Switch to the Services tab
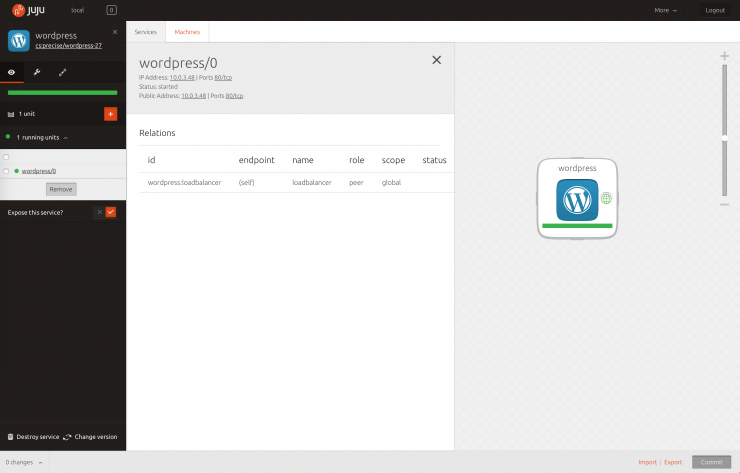 145,32
